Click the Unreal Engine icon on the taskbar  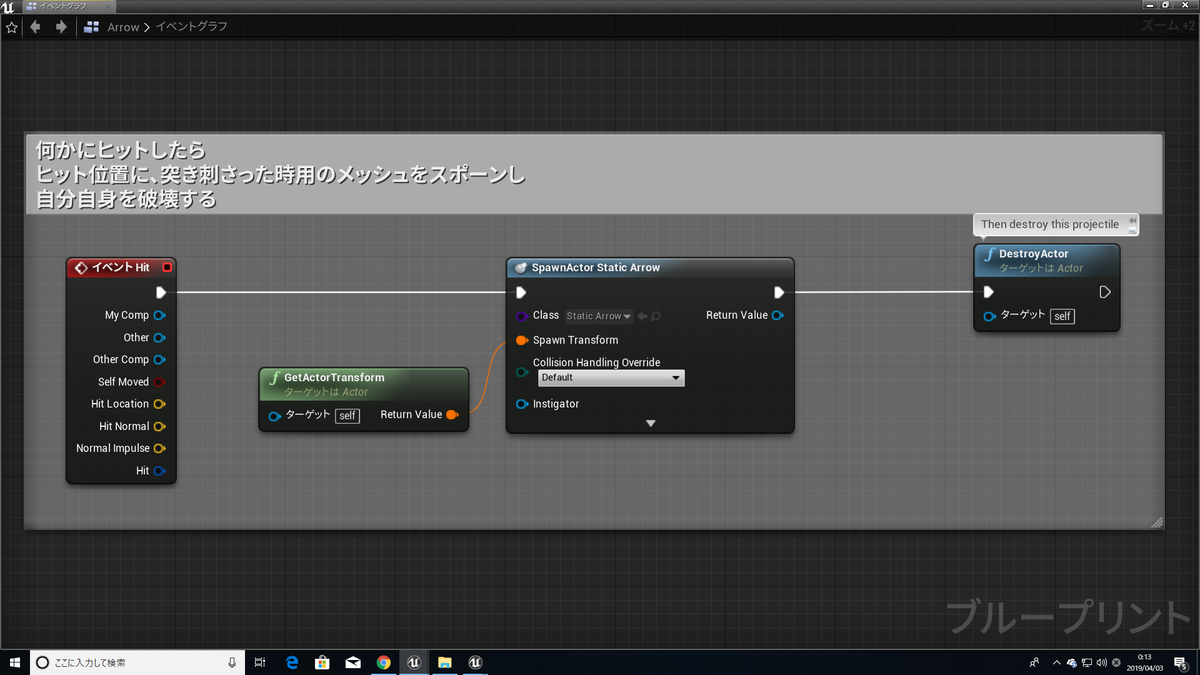click(414, 662)
